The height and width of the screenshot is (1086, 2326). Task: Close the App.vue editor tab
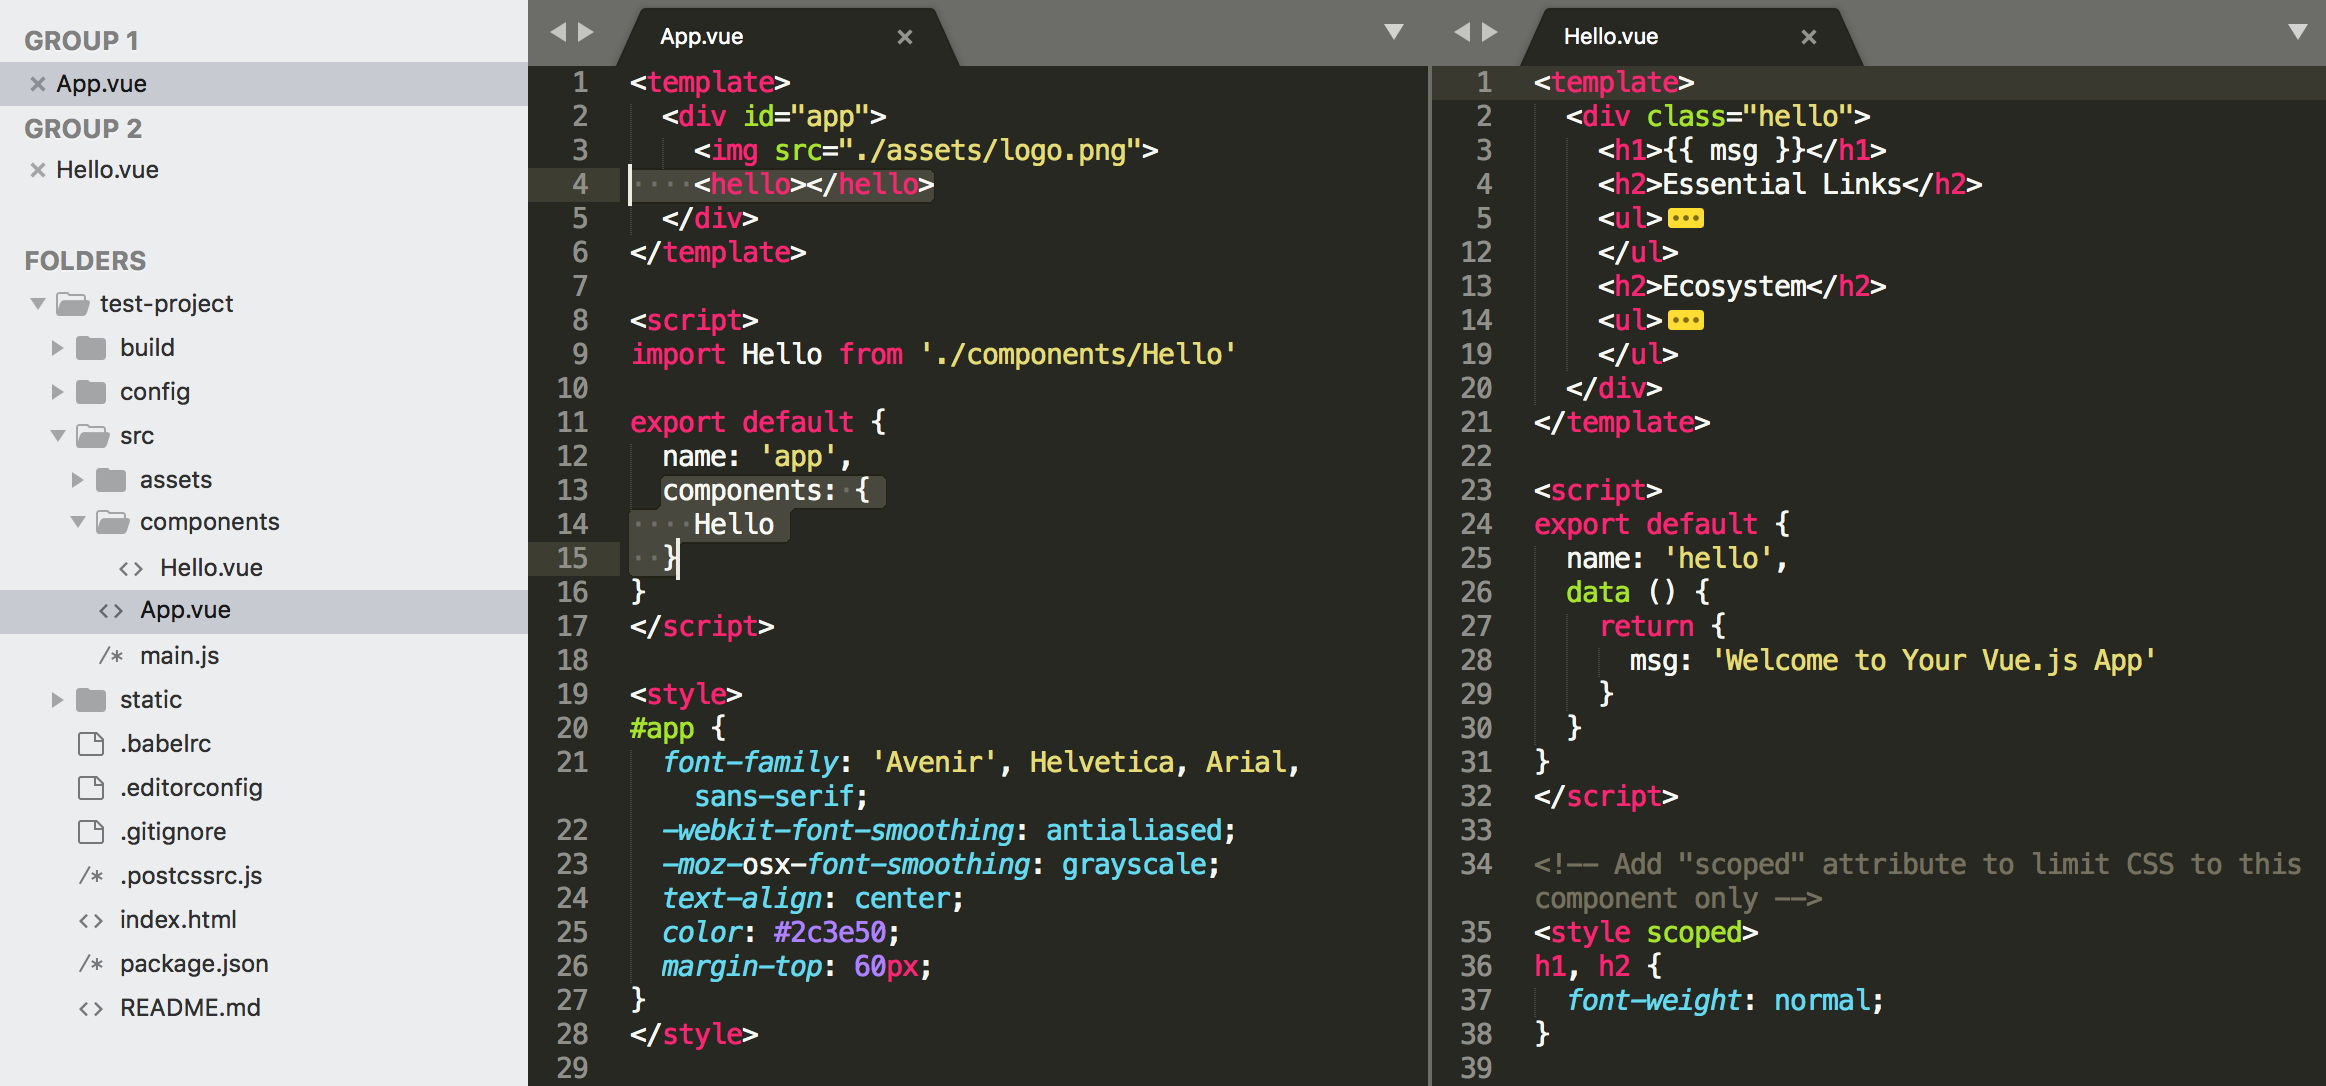coord(904,37)
